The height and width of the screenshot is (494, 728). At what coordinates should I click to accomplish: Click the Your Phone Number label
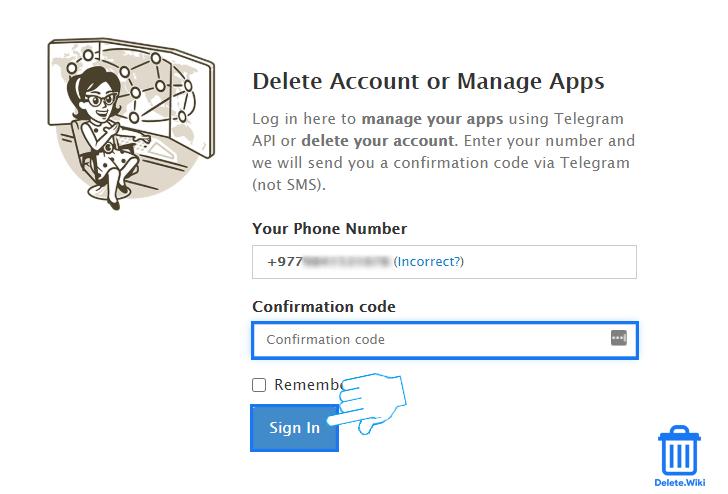(x=329, y=229)
